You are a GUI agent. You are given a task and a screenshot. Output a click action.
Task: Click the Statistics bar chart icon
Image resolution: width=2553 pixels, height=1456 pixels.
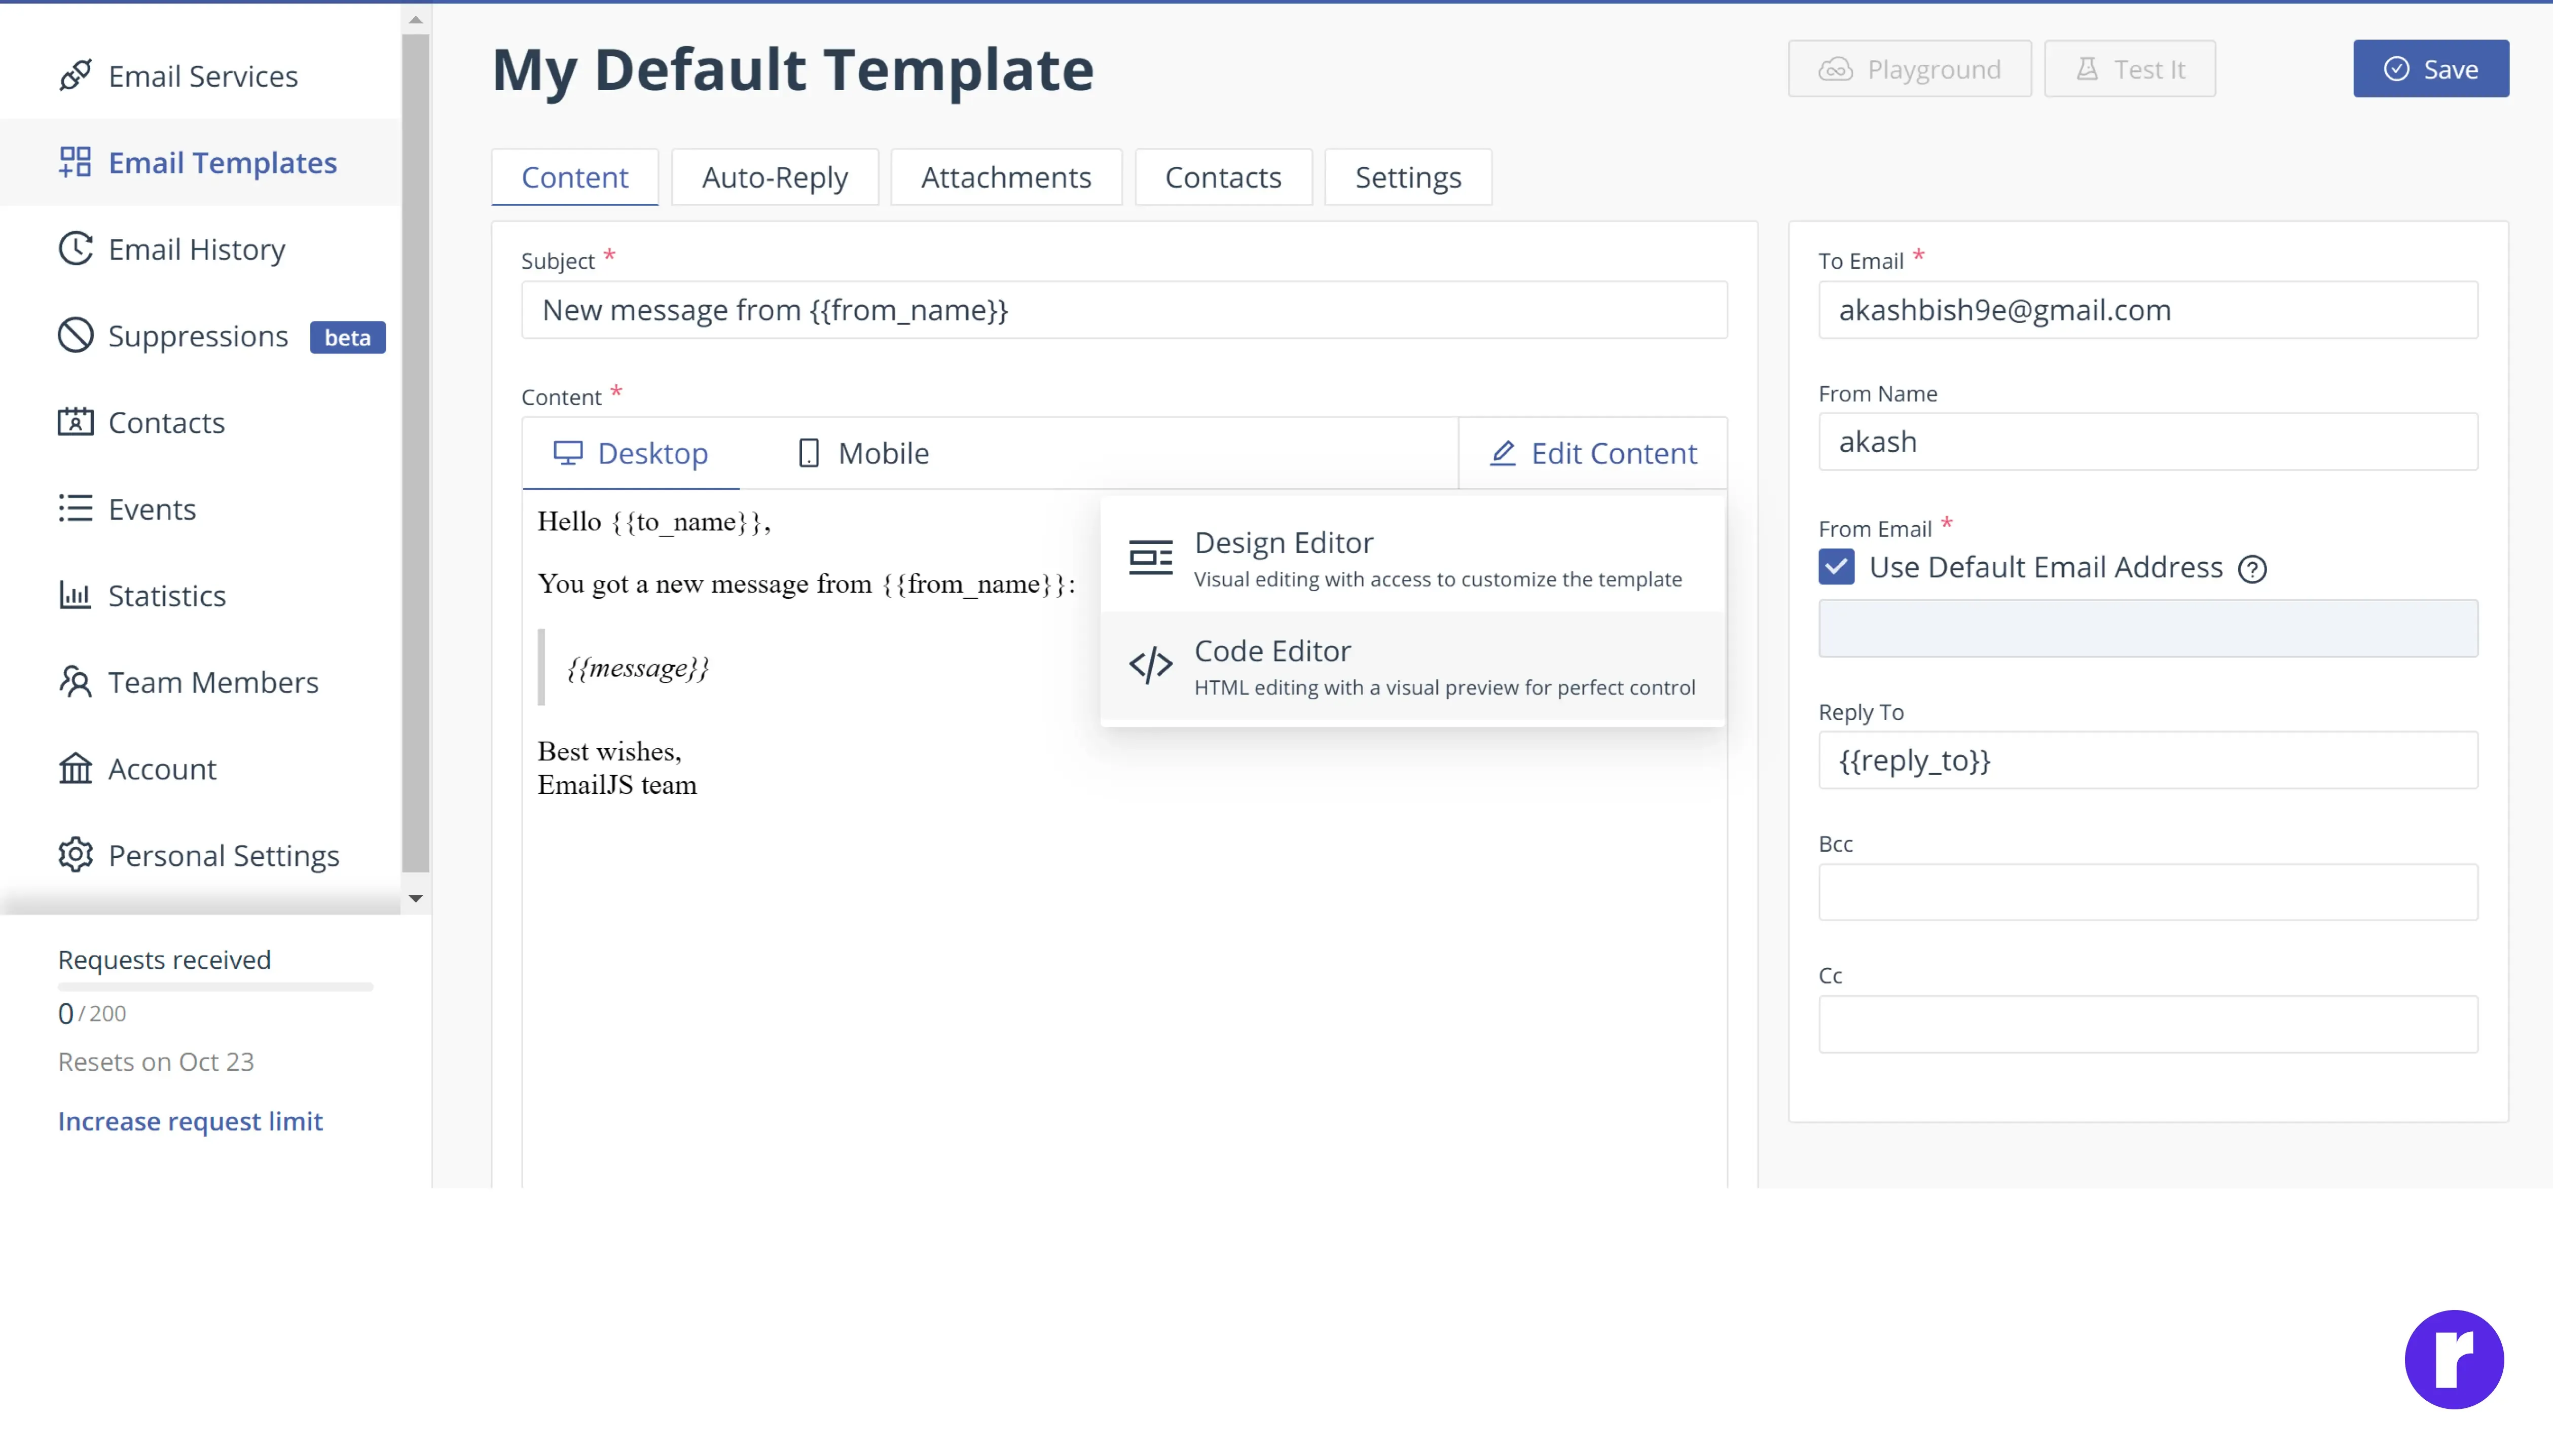75,595
